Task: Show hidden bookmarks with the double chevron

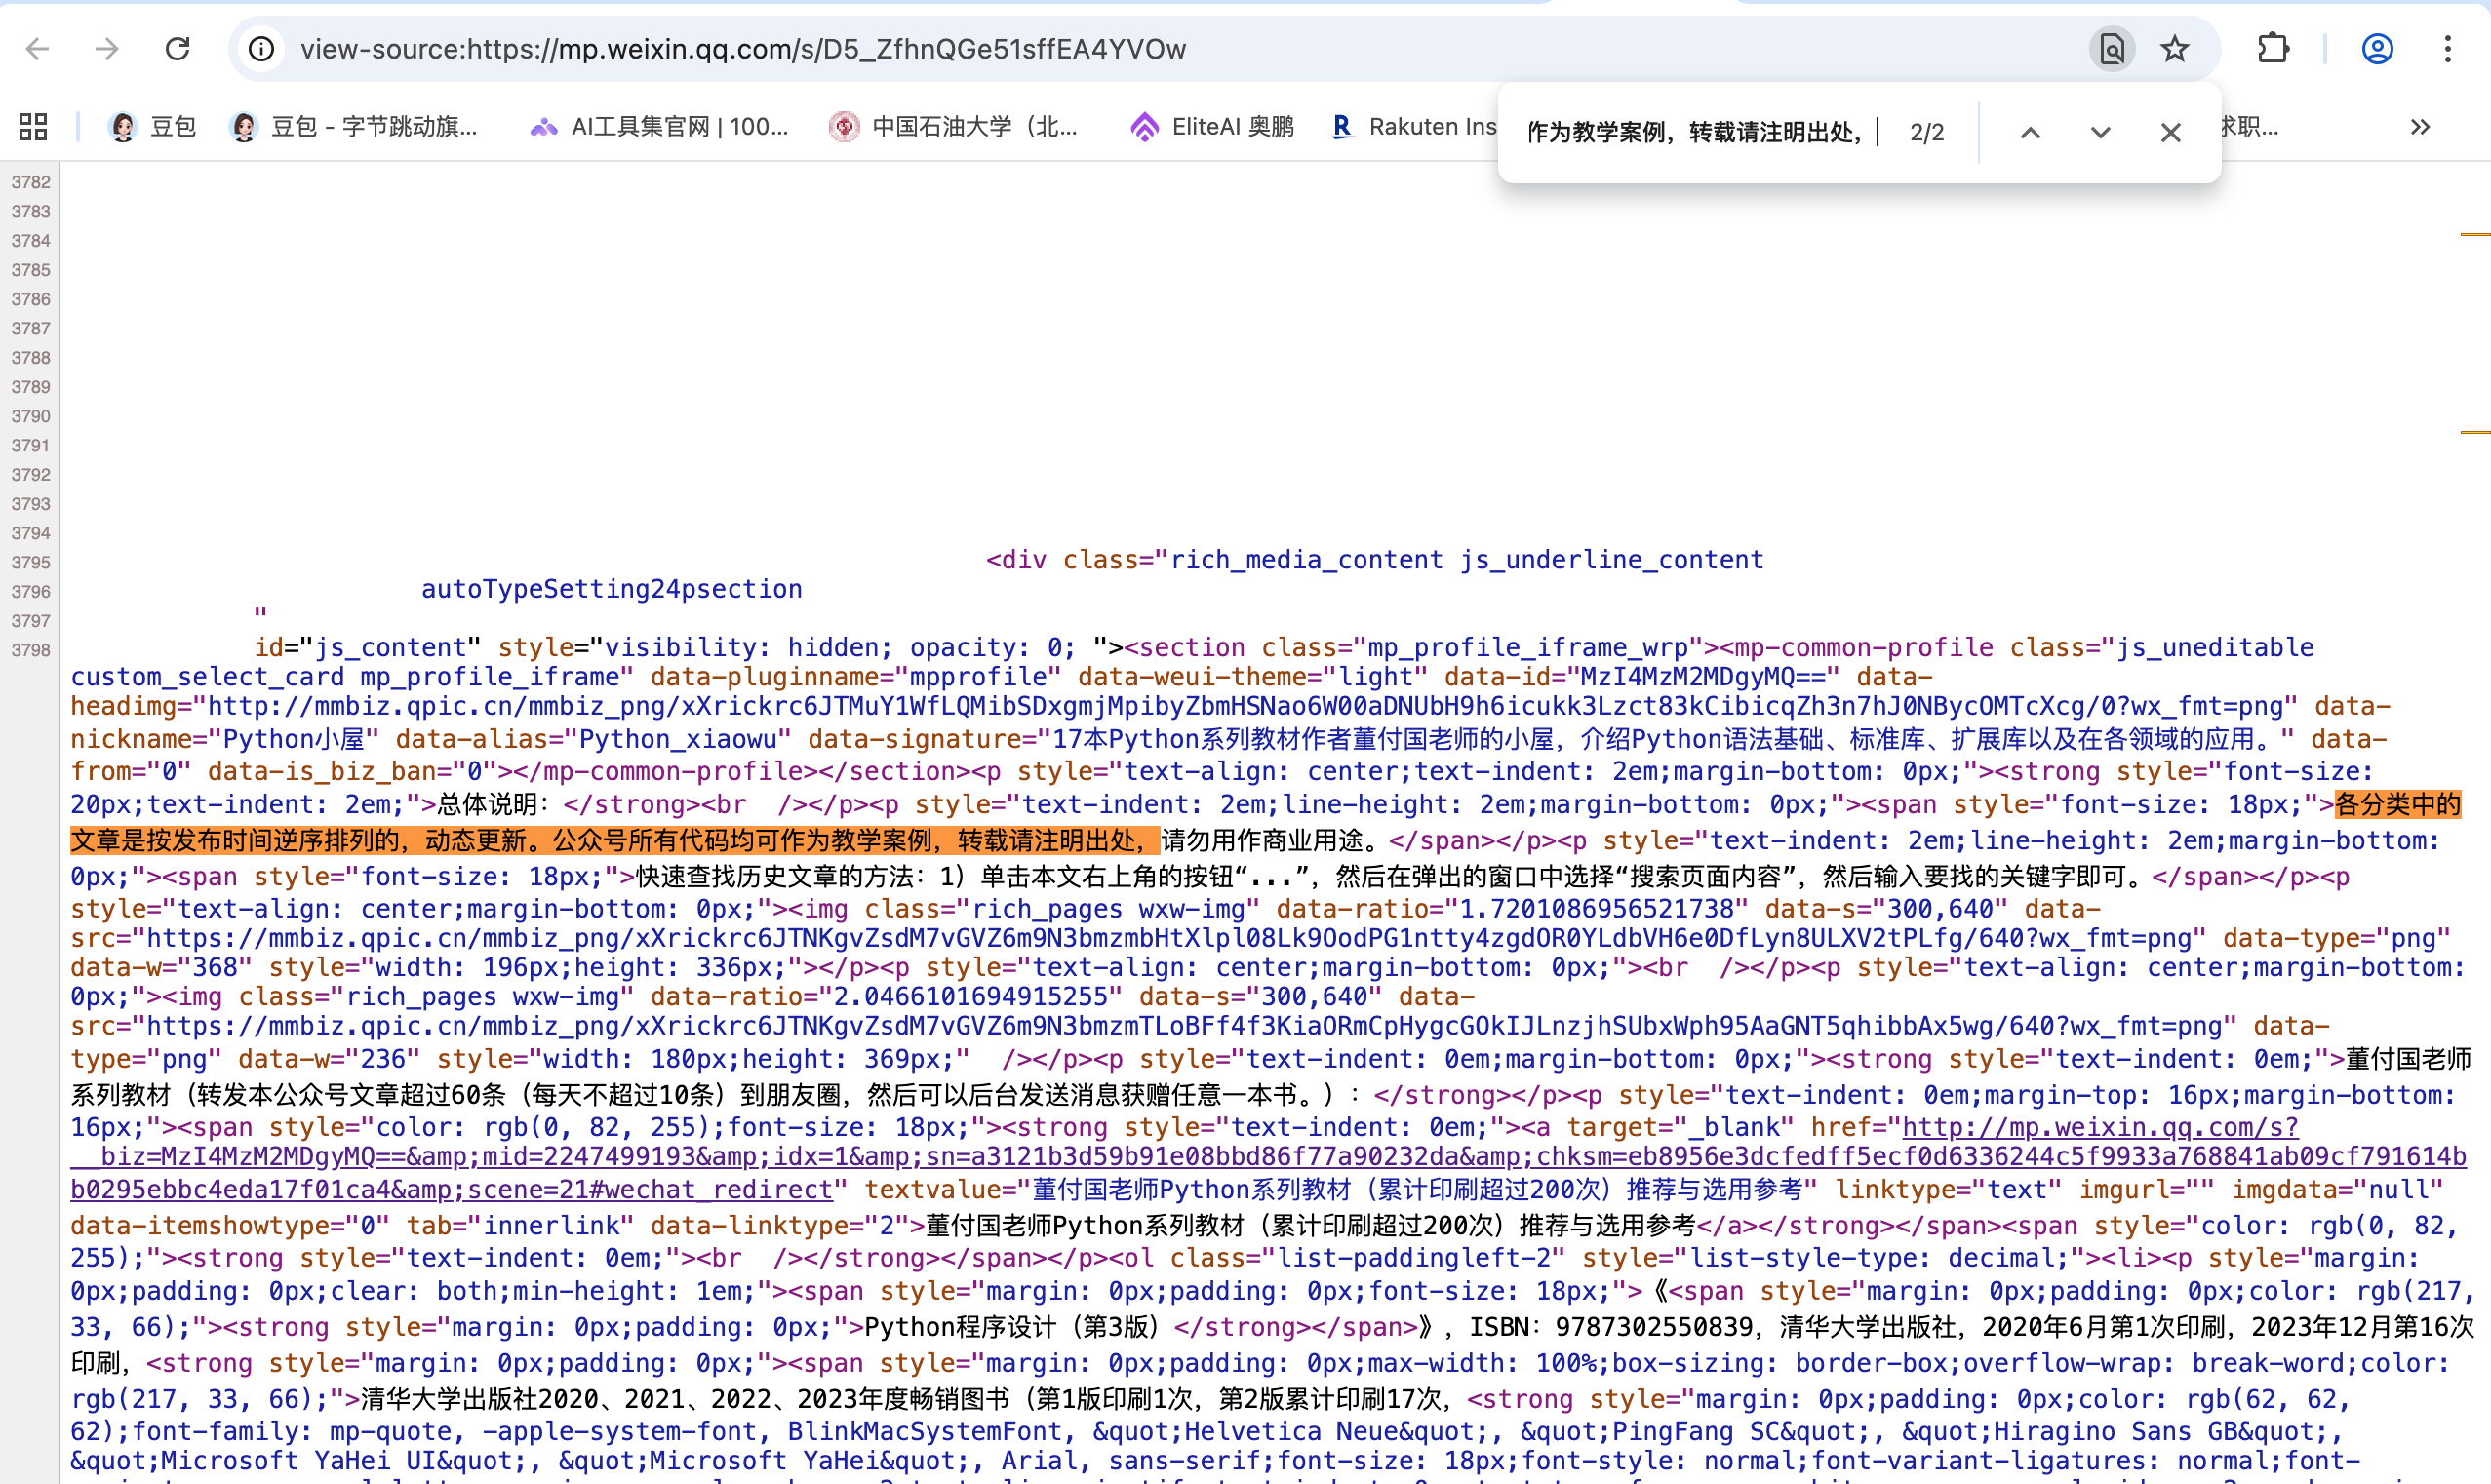Action: point(2420,127)
